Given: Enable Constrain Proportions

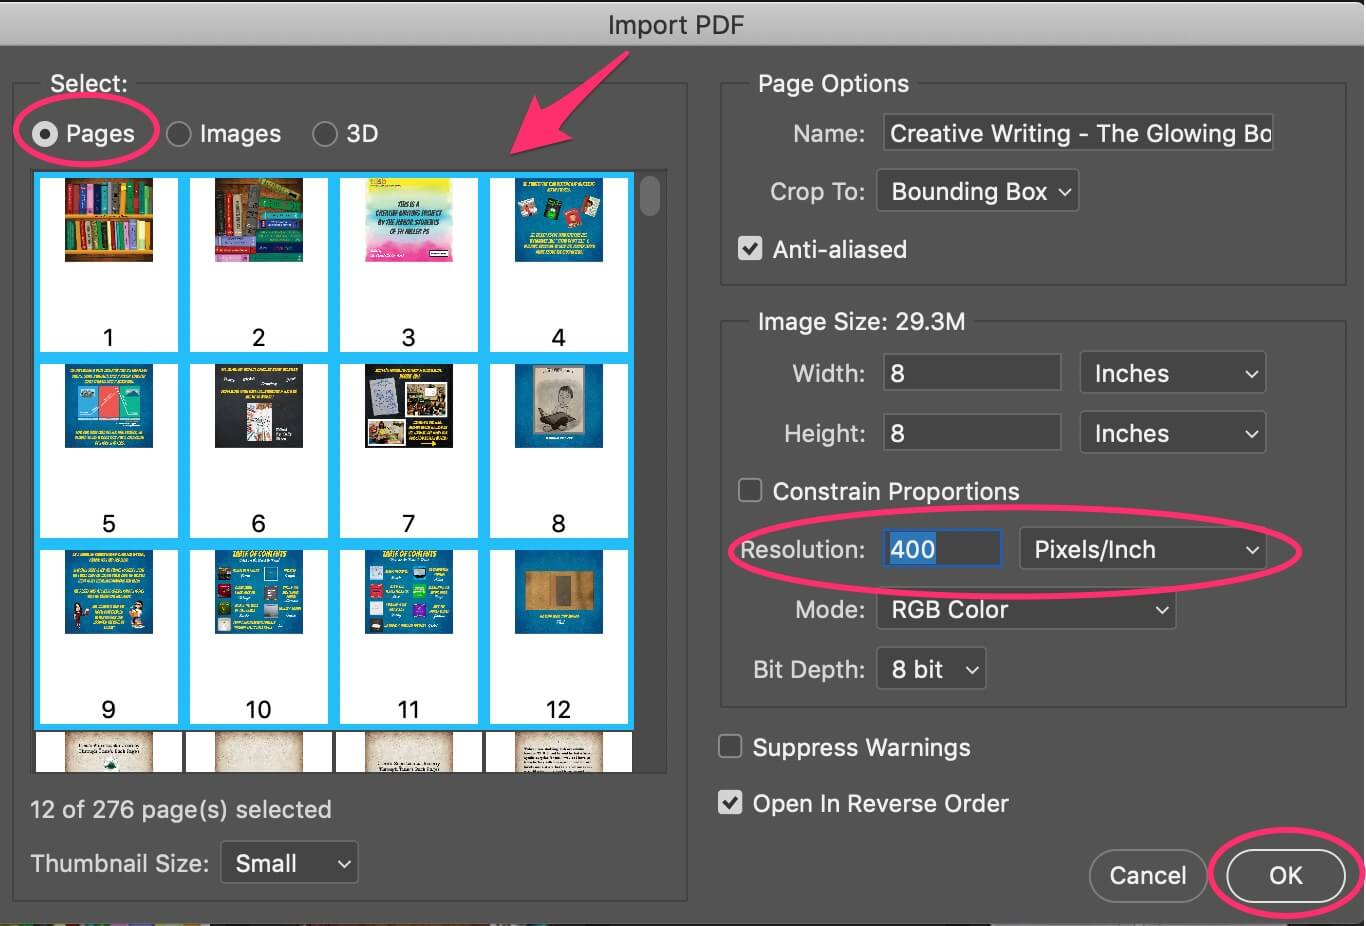Looking at the screenshot, I should pos(750,490).
